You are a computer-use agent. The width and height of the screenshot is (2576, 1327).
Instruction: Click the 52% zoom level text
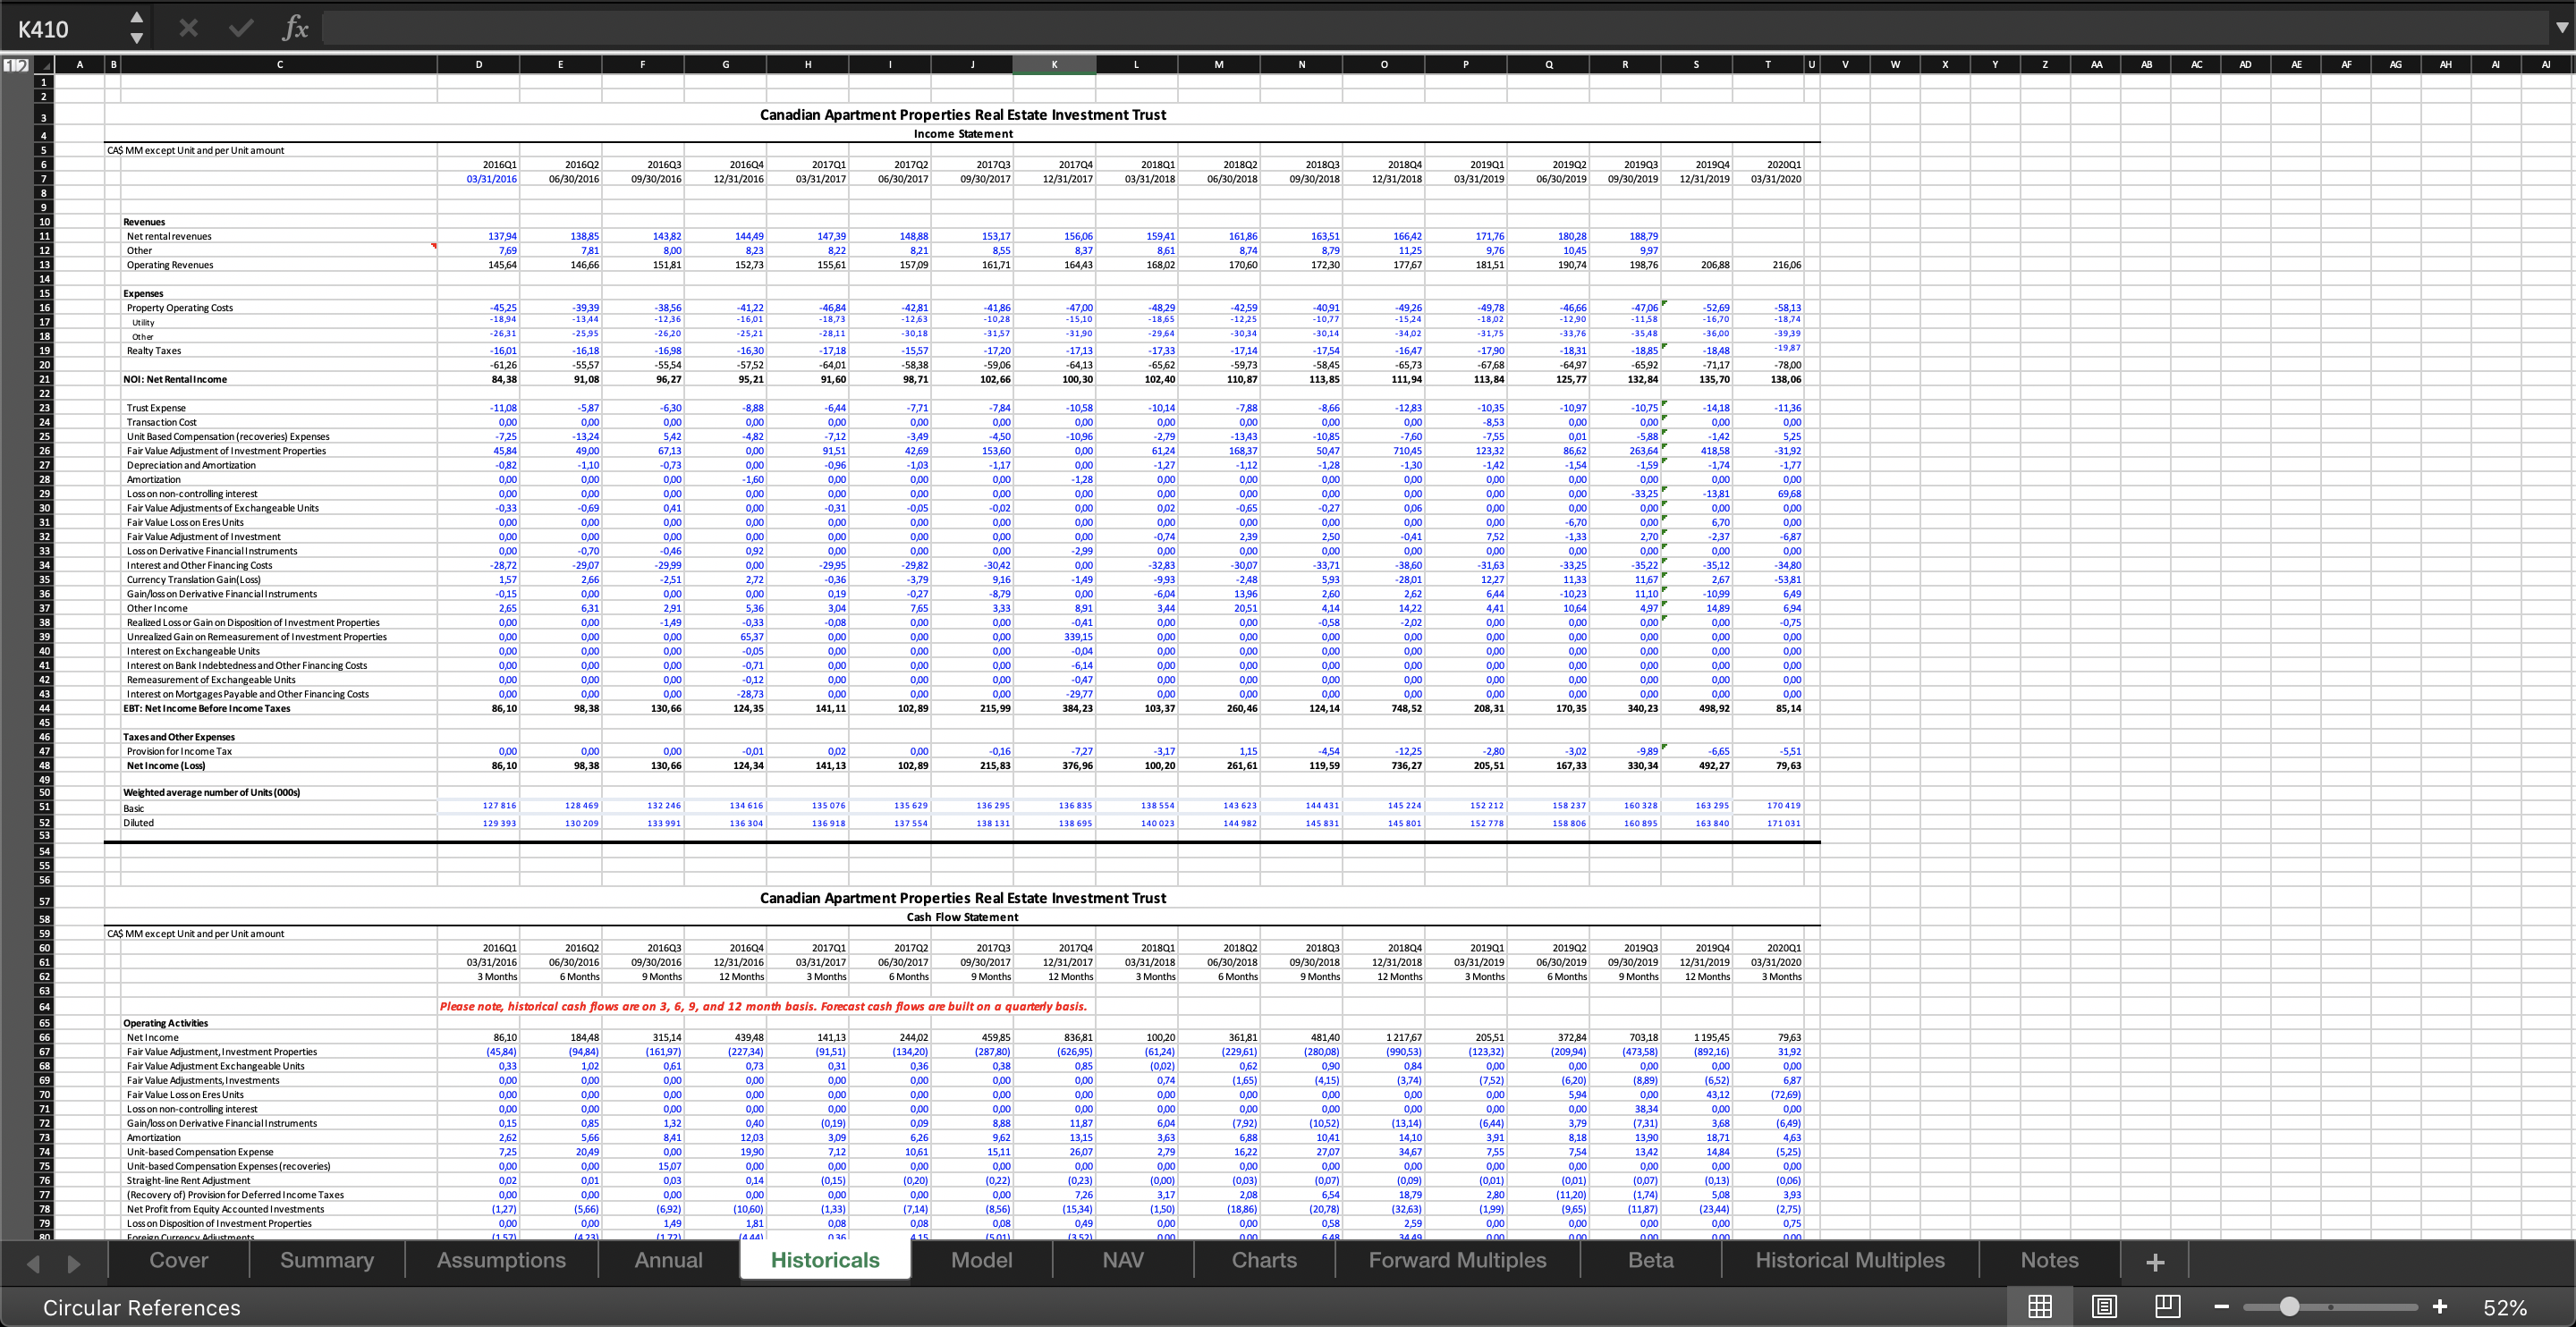click(2505, 1308)
